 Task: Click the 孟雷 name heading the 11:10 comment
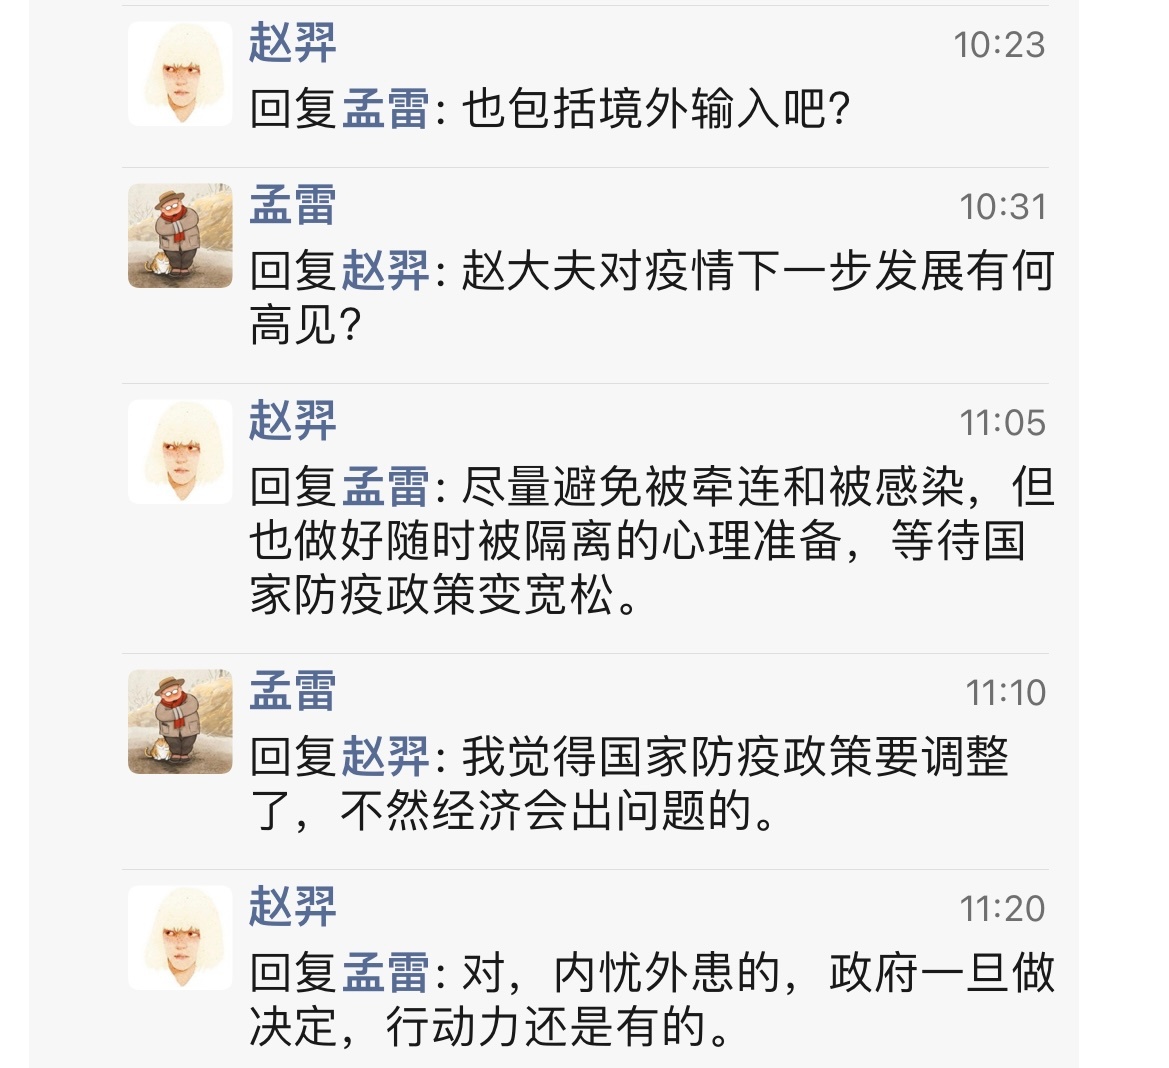tap(292, 691)
